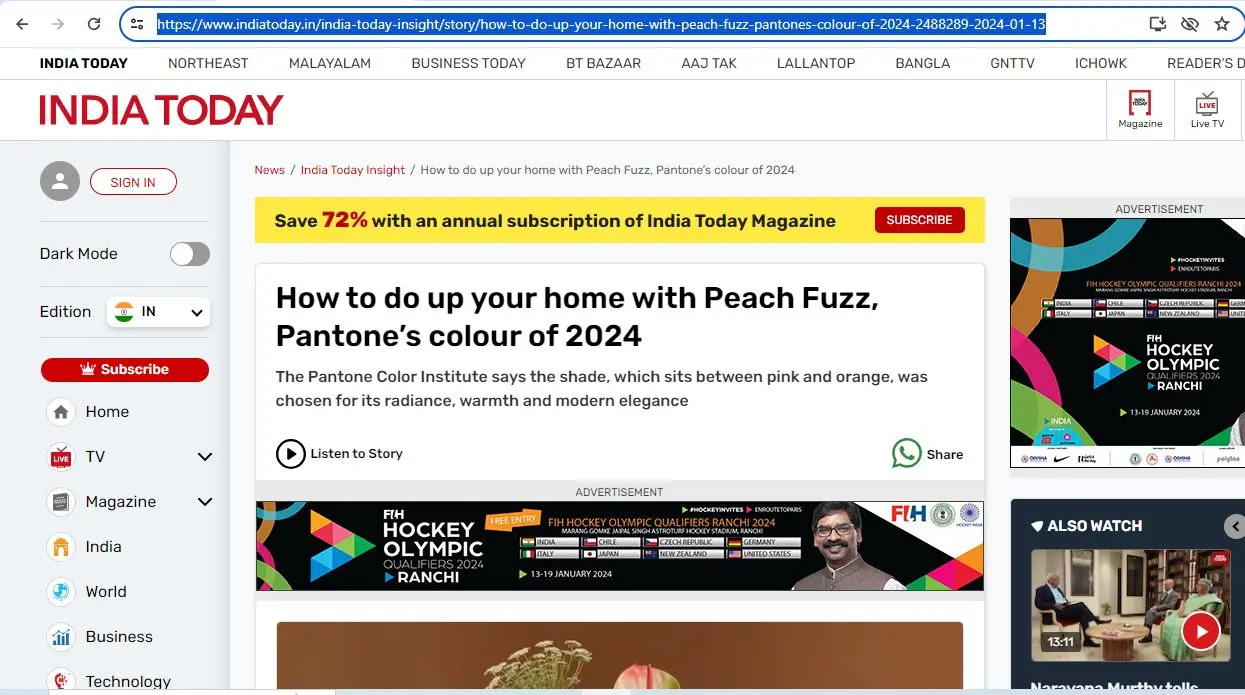1245x695 pixels.
Task: Click the URL address bar field
Action: [x=601, y=24]
